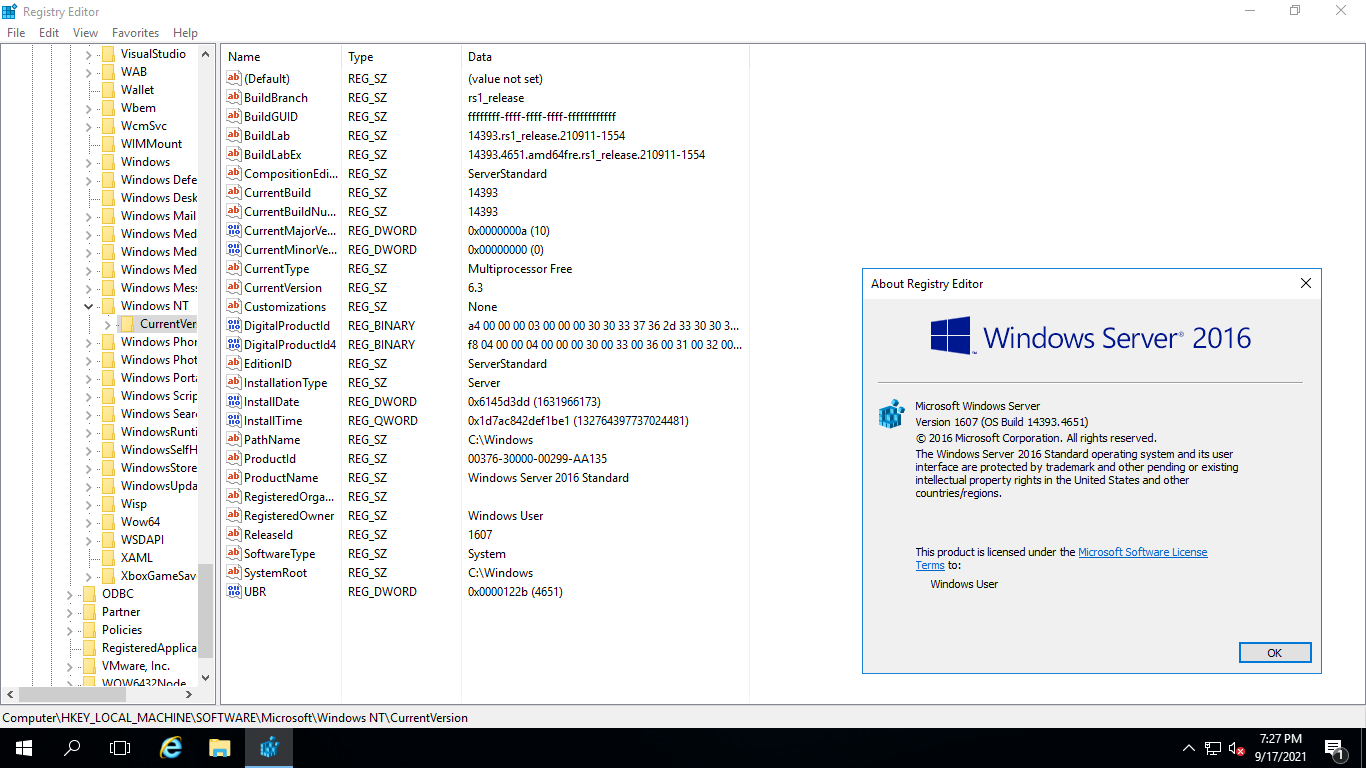Expand the VMware, Inc. tree node

point(69,666)
